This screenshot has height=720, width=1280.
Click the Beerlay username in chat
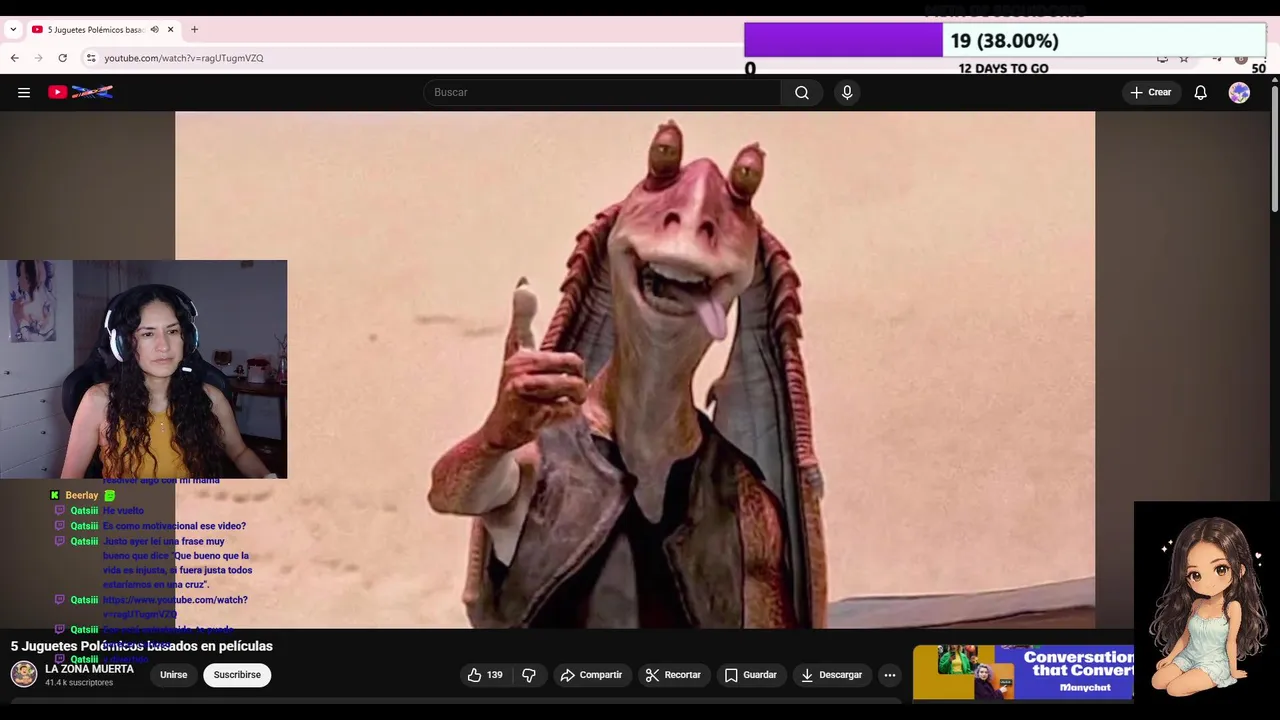coord(82,496)
